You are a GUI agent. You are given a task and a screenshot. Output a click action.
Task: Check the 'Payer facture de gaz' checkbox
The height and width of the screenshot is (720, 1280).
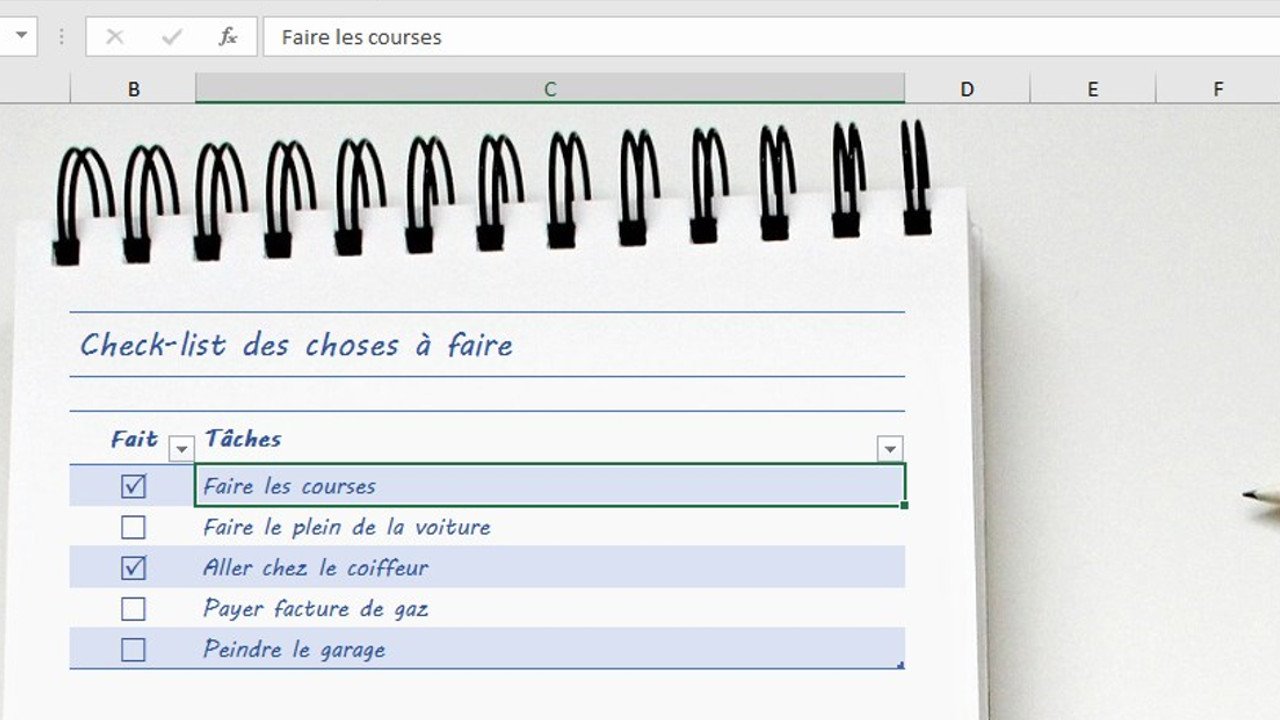(x=133, y=609)
